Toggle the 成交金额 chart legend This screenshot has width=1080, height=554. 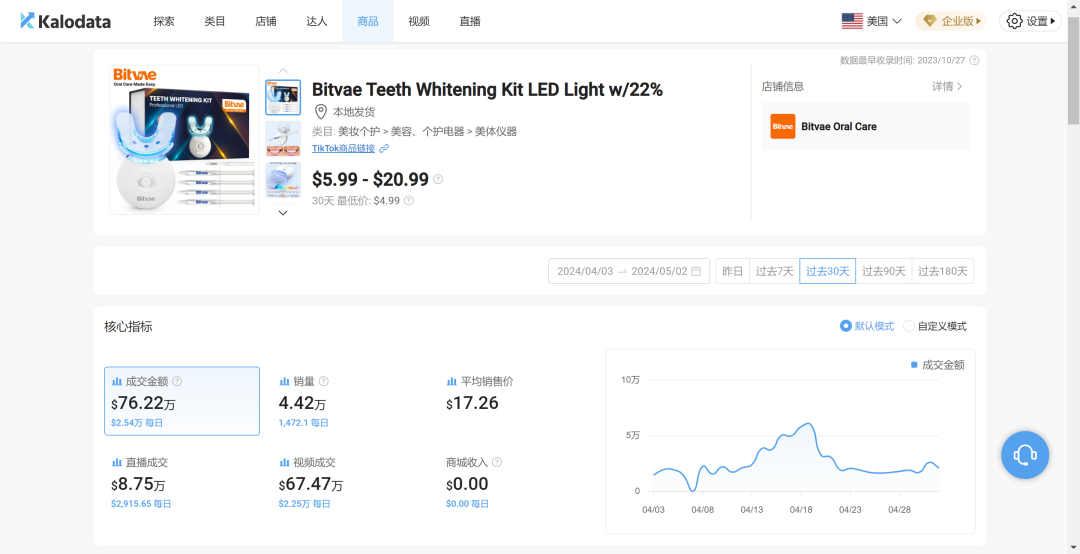(937, 365)
